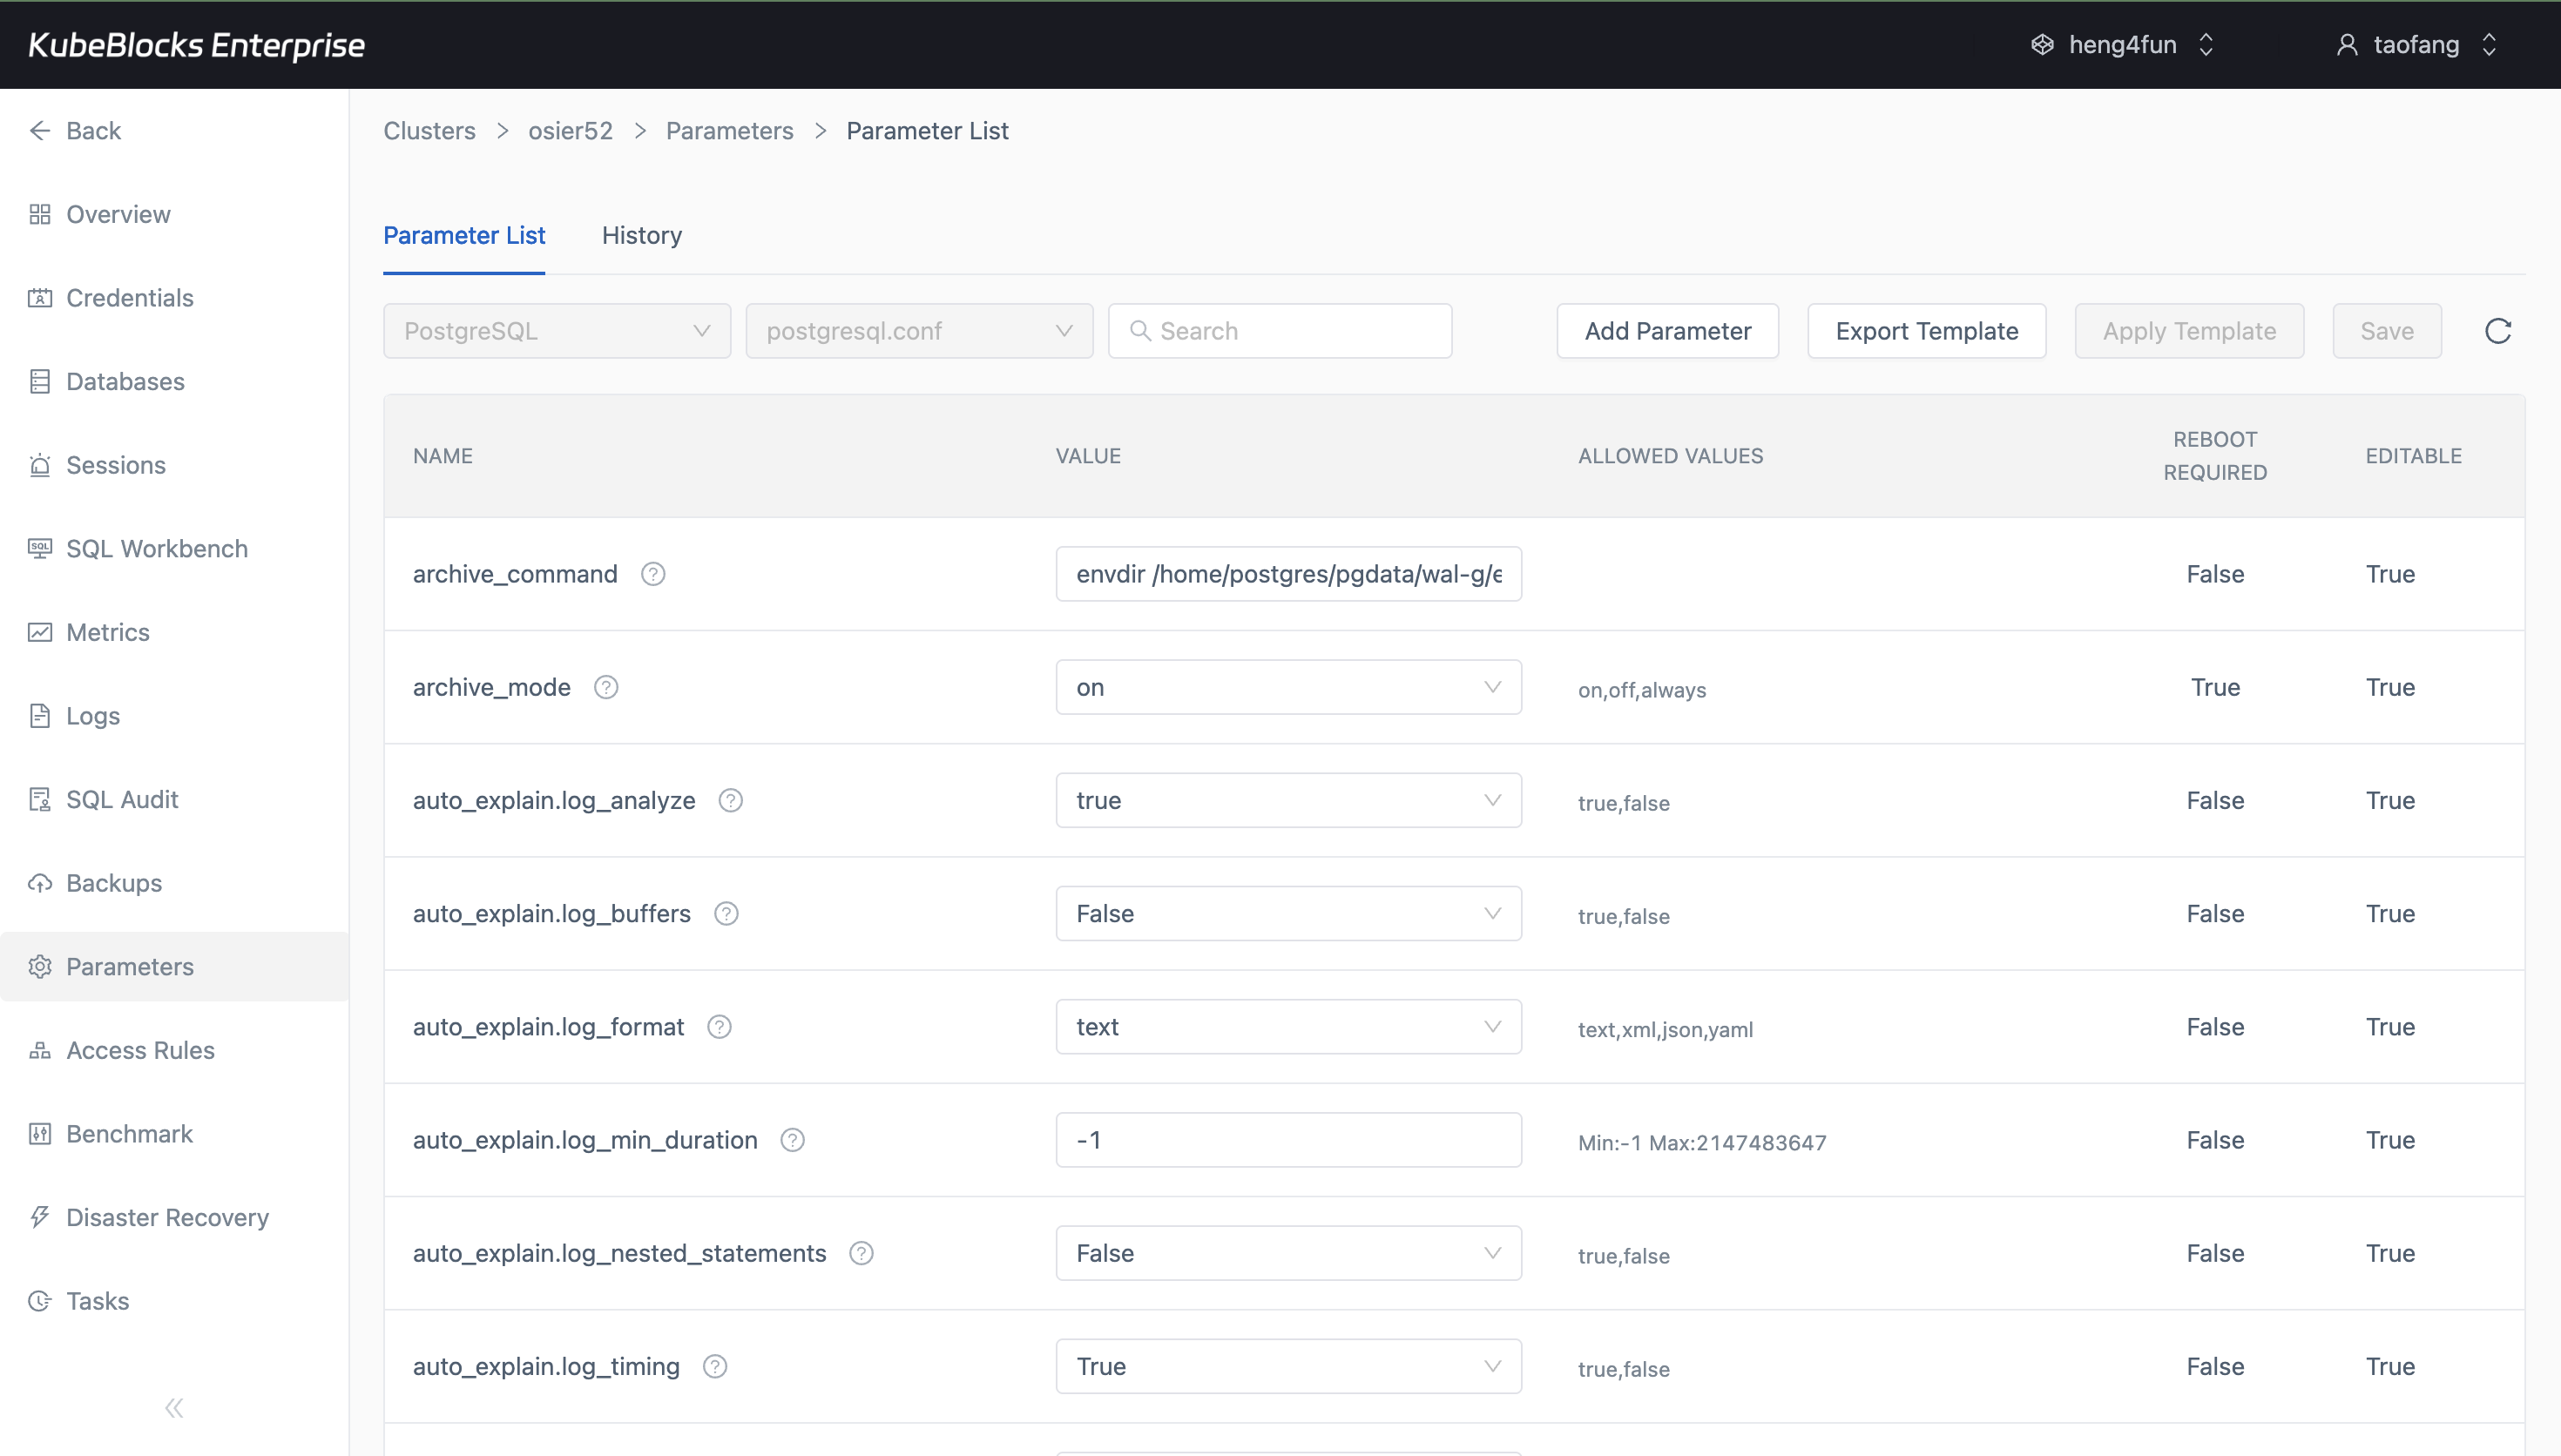Open the heng4fun workspace switcher

tap(2122, 44)
